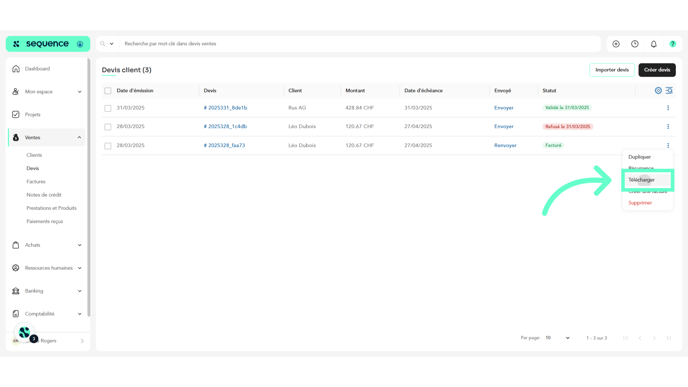688x387 pixels.
Task: Open Devis under Ventes
Action: [x=32, y=168]
